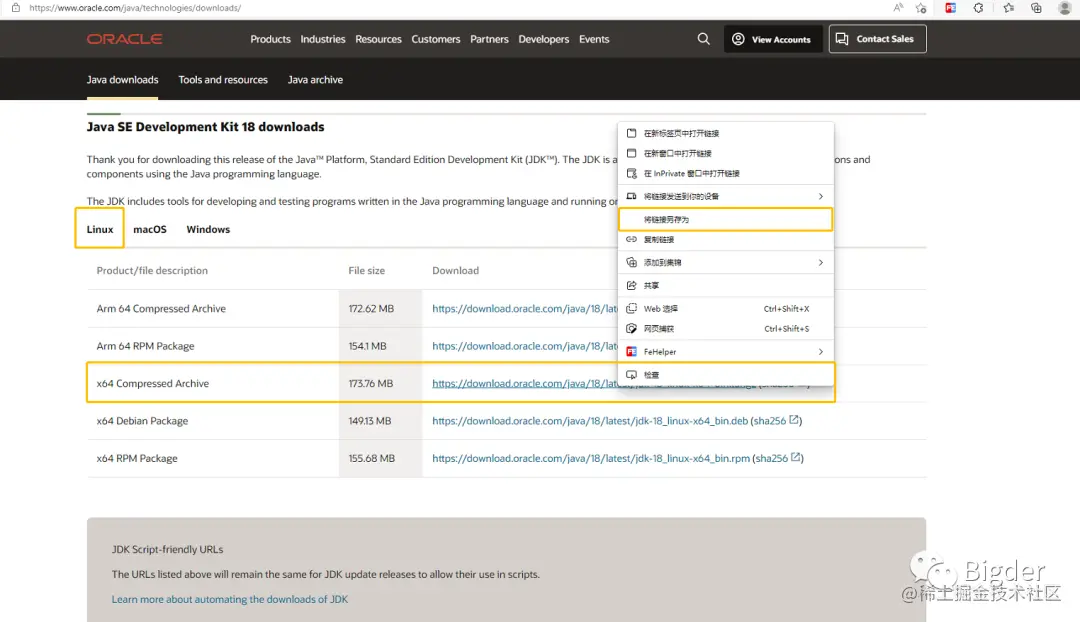Click the Oracle site search magnifier icon
Viewport: 1080px width, 622px height.
coord(703,39)
